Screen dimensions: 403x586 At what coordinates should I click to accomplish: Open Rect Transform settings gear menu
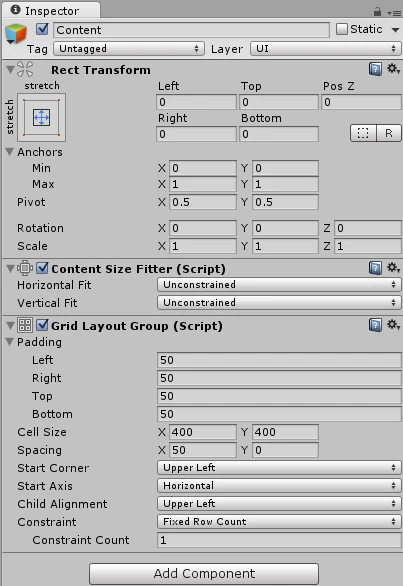393,69
